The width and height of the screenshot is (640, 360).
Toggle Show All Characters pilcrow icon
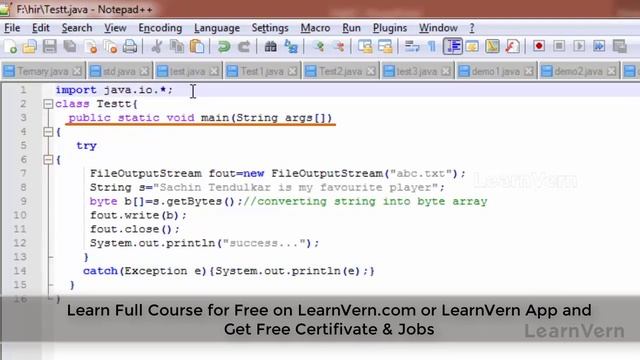pos(432,47)
